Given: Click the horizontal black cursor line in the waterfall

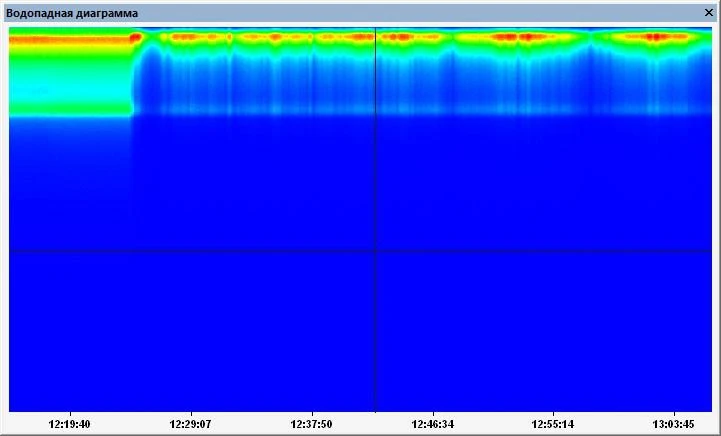Looking at the screenshot, I should pyautogui.click(x=184, y=251).
